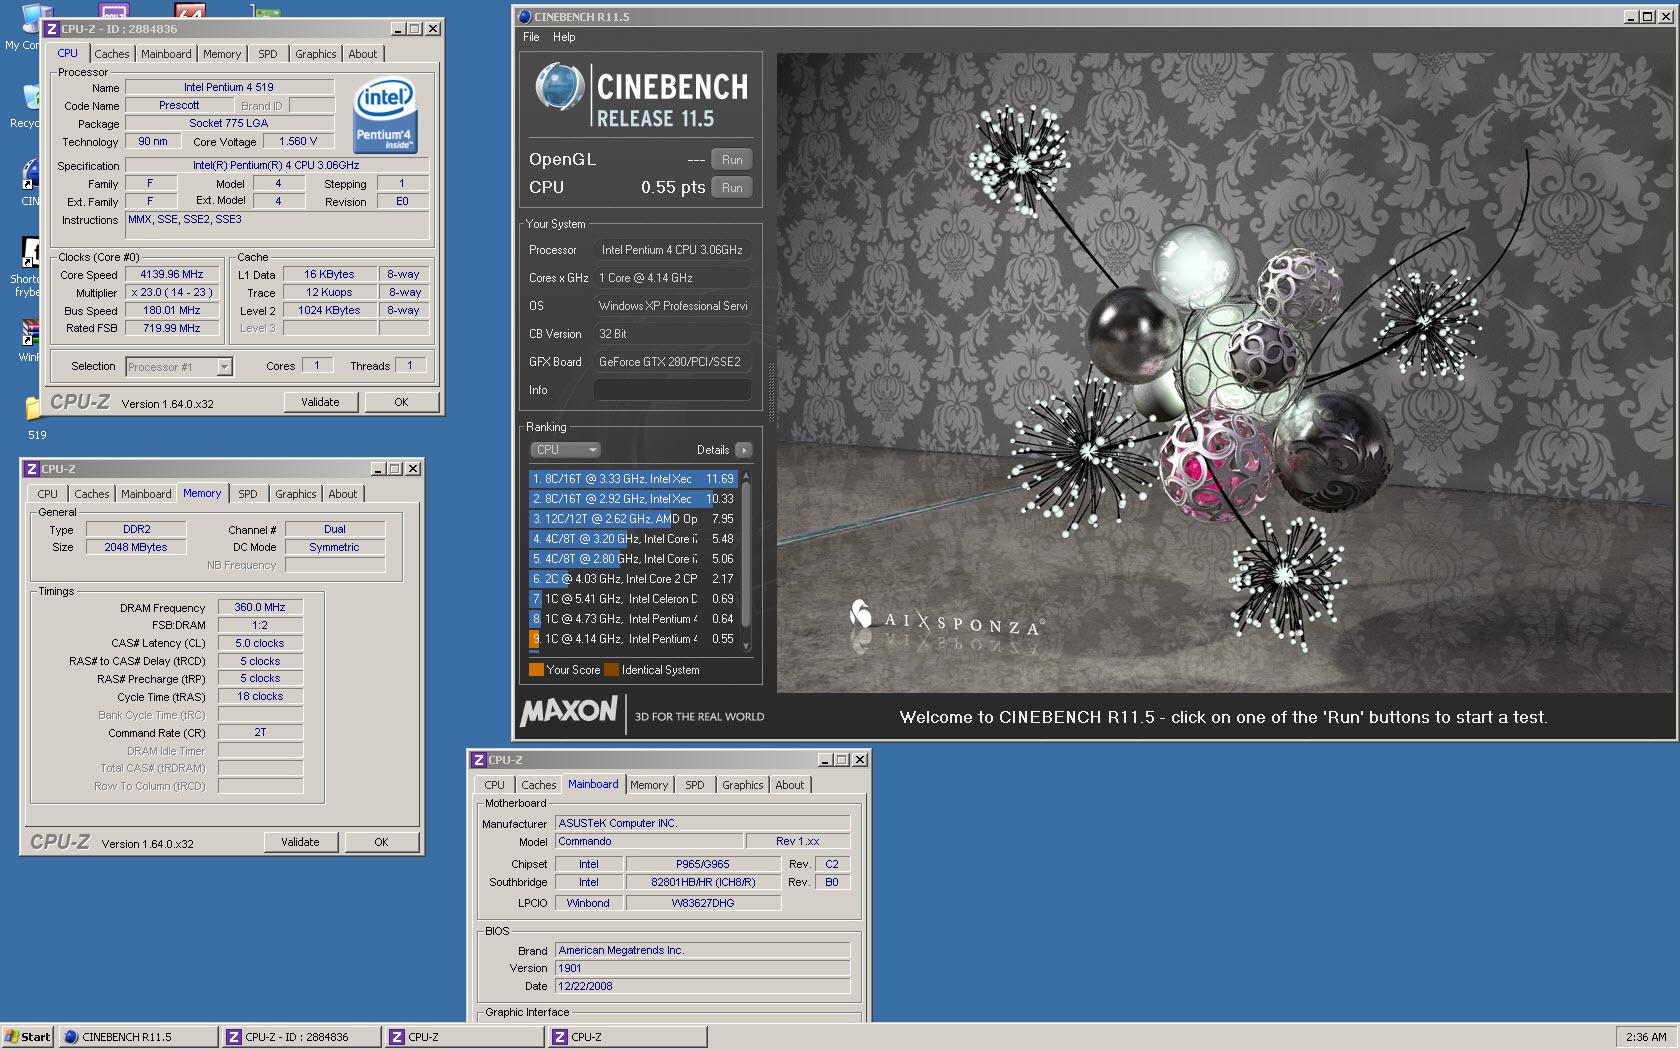Click the system tray clock 2:36 AM
Viewport: 1680px width, 1050px height.
[x=1645, y=1037]
